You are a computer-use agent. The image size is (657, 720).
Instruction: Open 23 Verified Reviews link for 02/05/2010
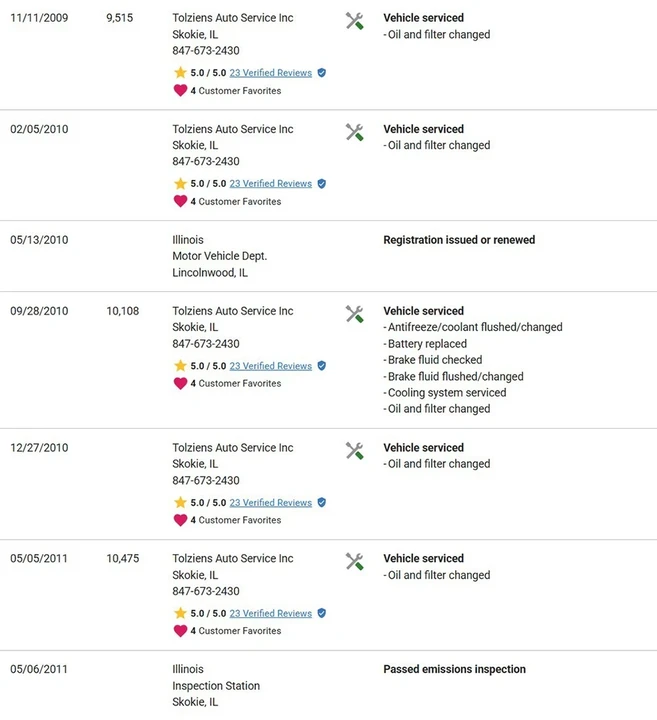point(270,184)
